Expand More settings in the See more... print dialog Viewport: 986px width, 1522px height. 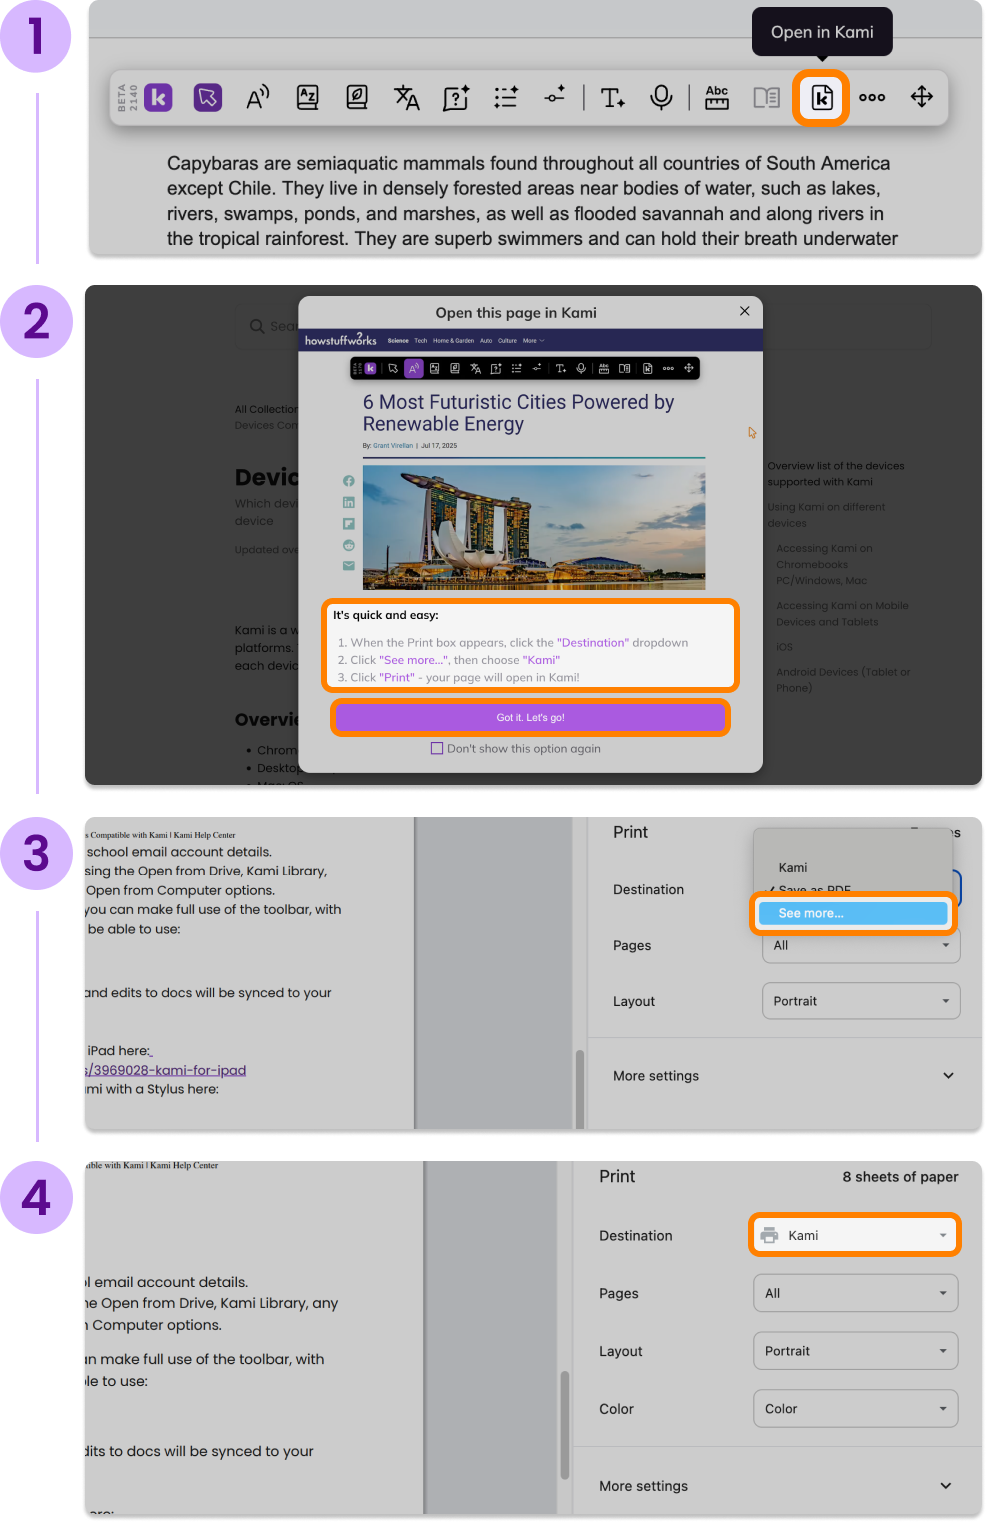click(783, 1076)
